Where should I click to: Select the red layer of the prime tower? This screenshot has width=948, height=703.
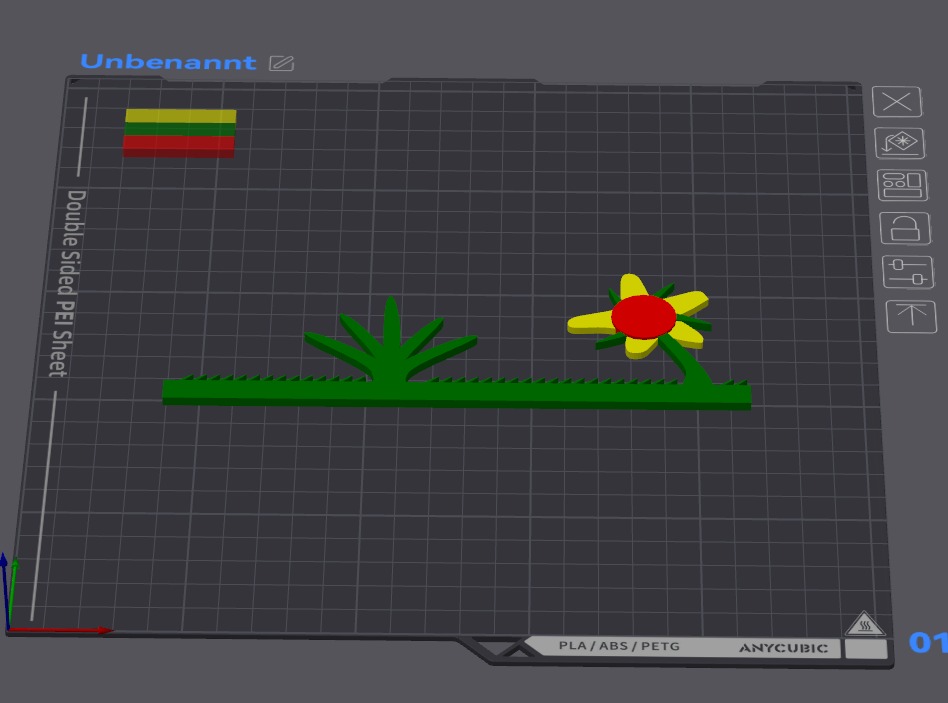179,146
